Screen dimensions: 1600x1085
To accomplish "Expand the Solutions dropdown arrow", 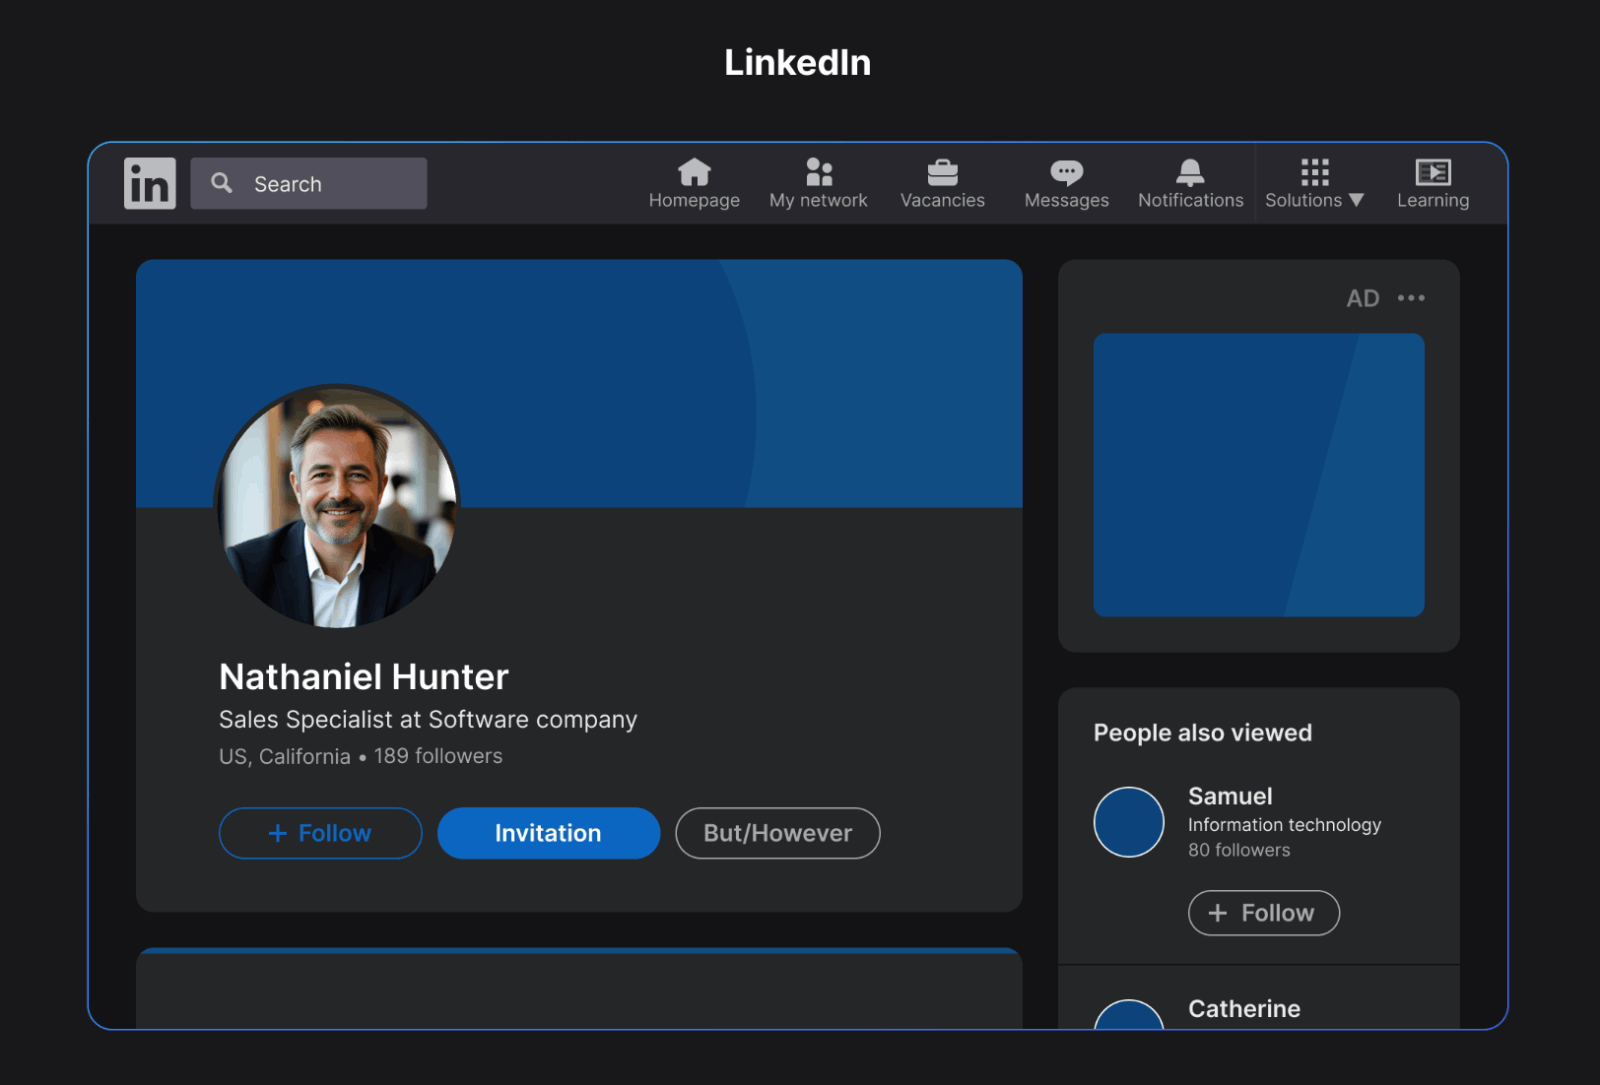I will coord(1356,200).
